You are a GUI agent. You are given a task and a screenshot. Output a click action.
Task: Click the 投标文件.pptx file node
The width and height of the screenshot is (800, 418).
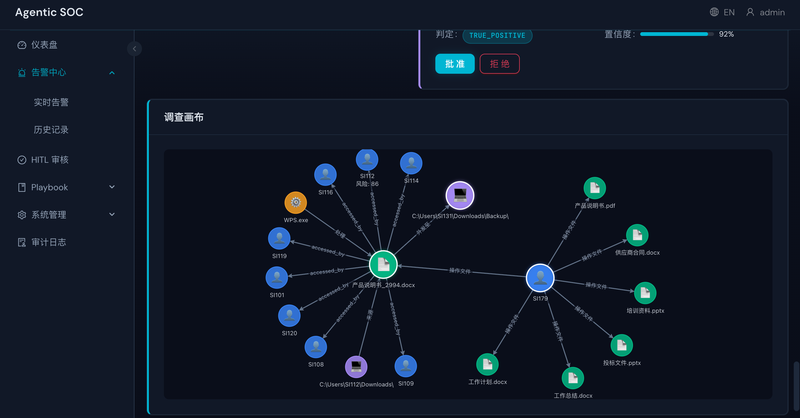coord(621,346)
